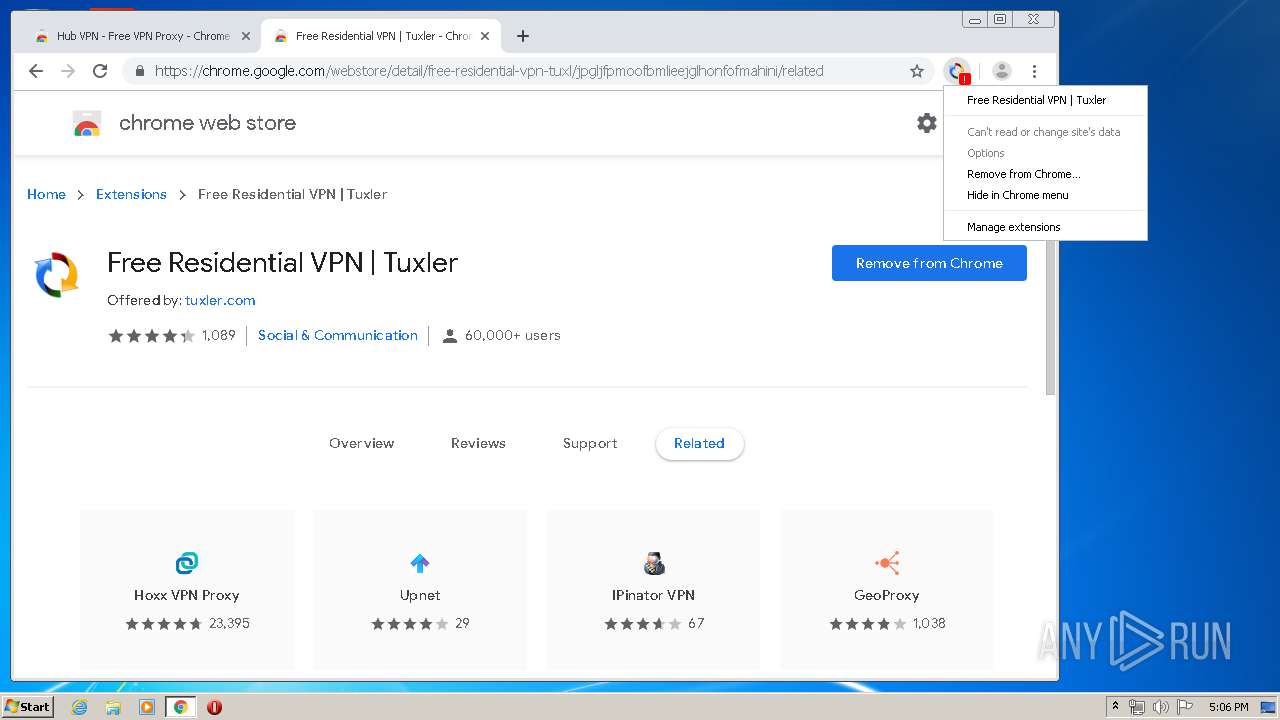The height and width of the screenshot is (720, 1280).
Task: Open a new browser tab
Action: [522, 36]
